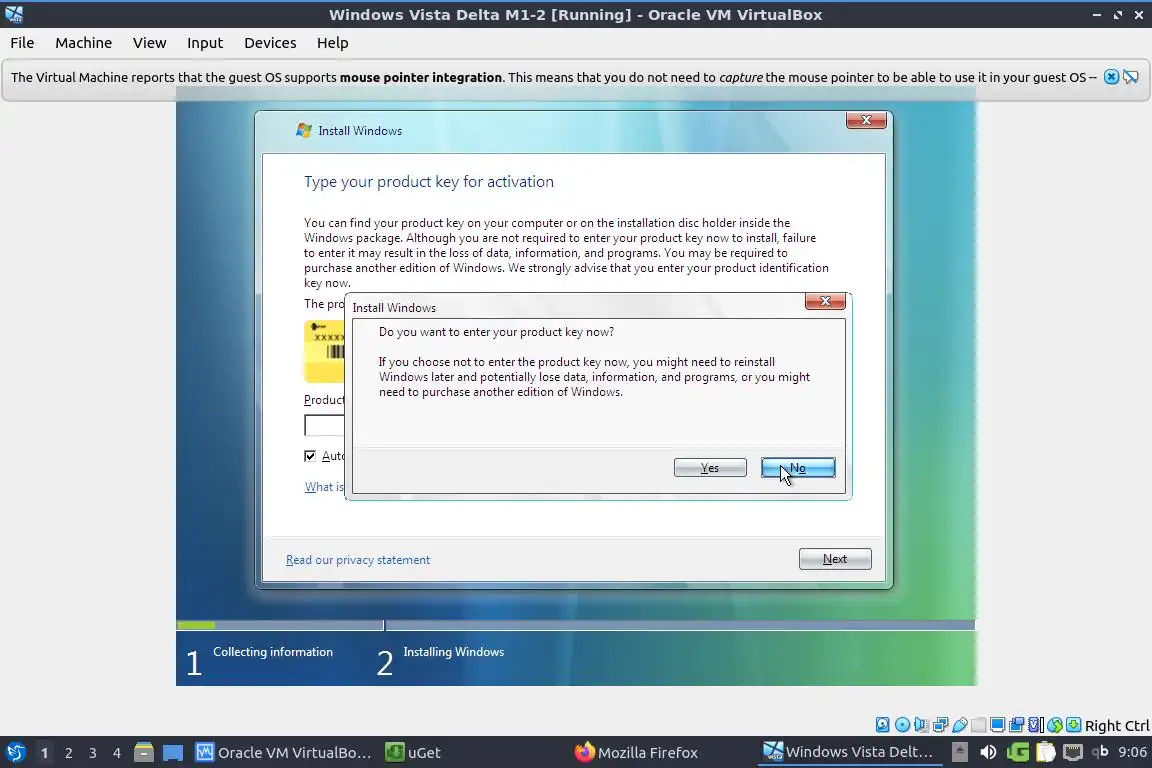The height and width of the screenshot is (768, 1152).
Task: Click the CPU virtualization status icon
Action: 1036,725
